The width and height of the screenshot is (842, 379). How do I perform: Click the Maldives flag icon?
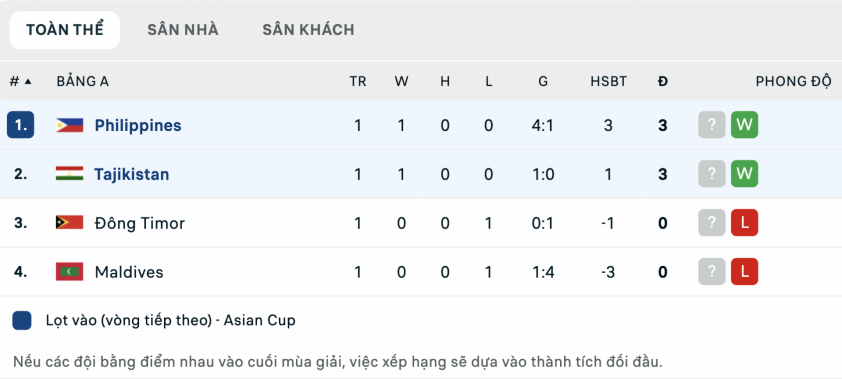click(x=69, y=272)
